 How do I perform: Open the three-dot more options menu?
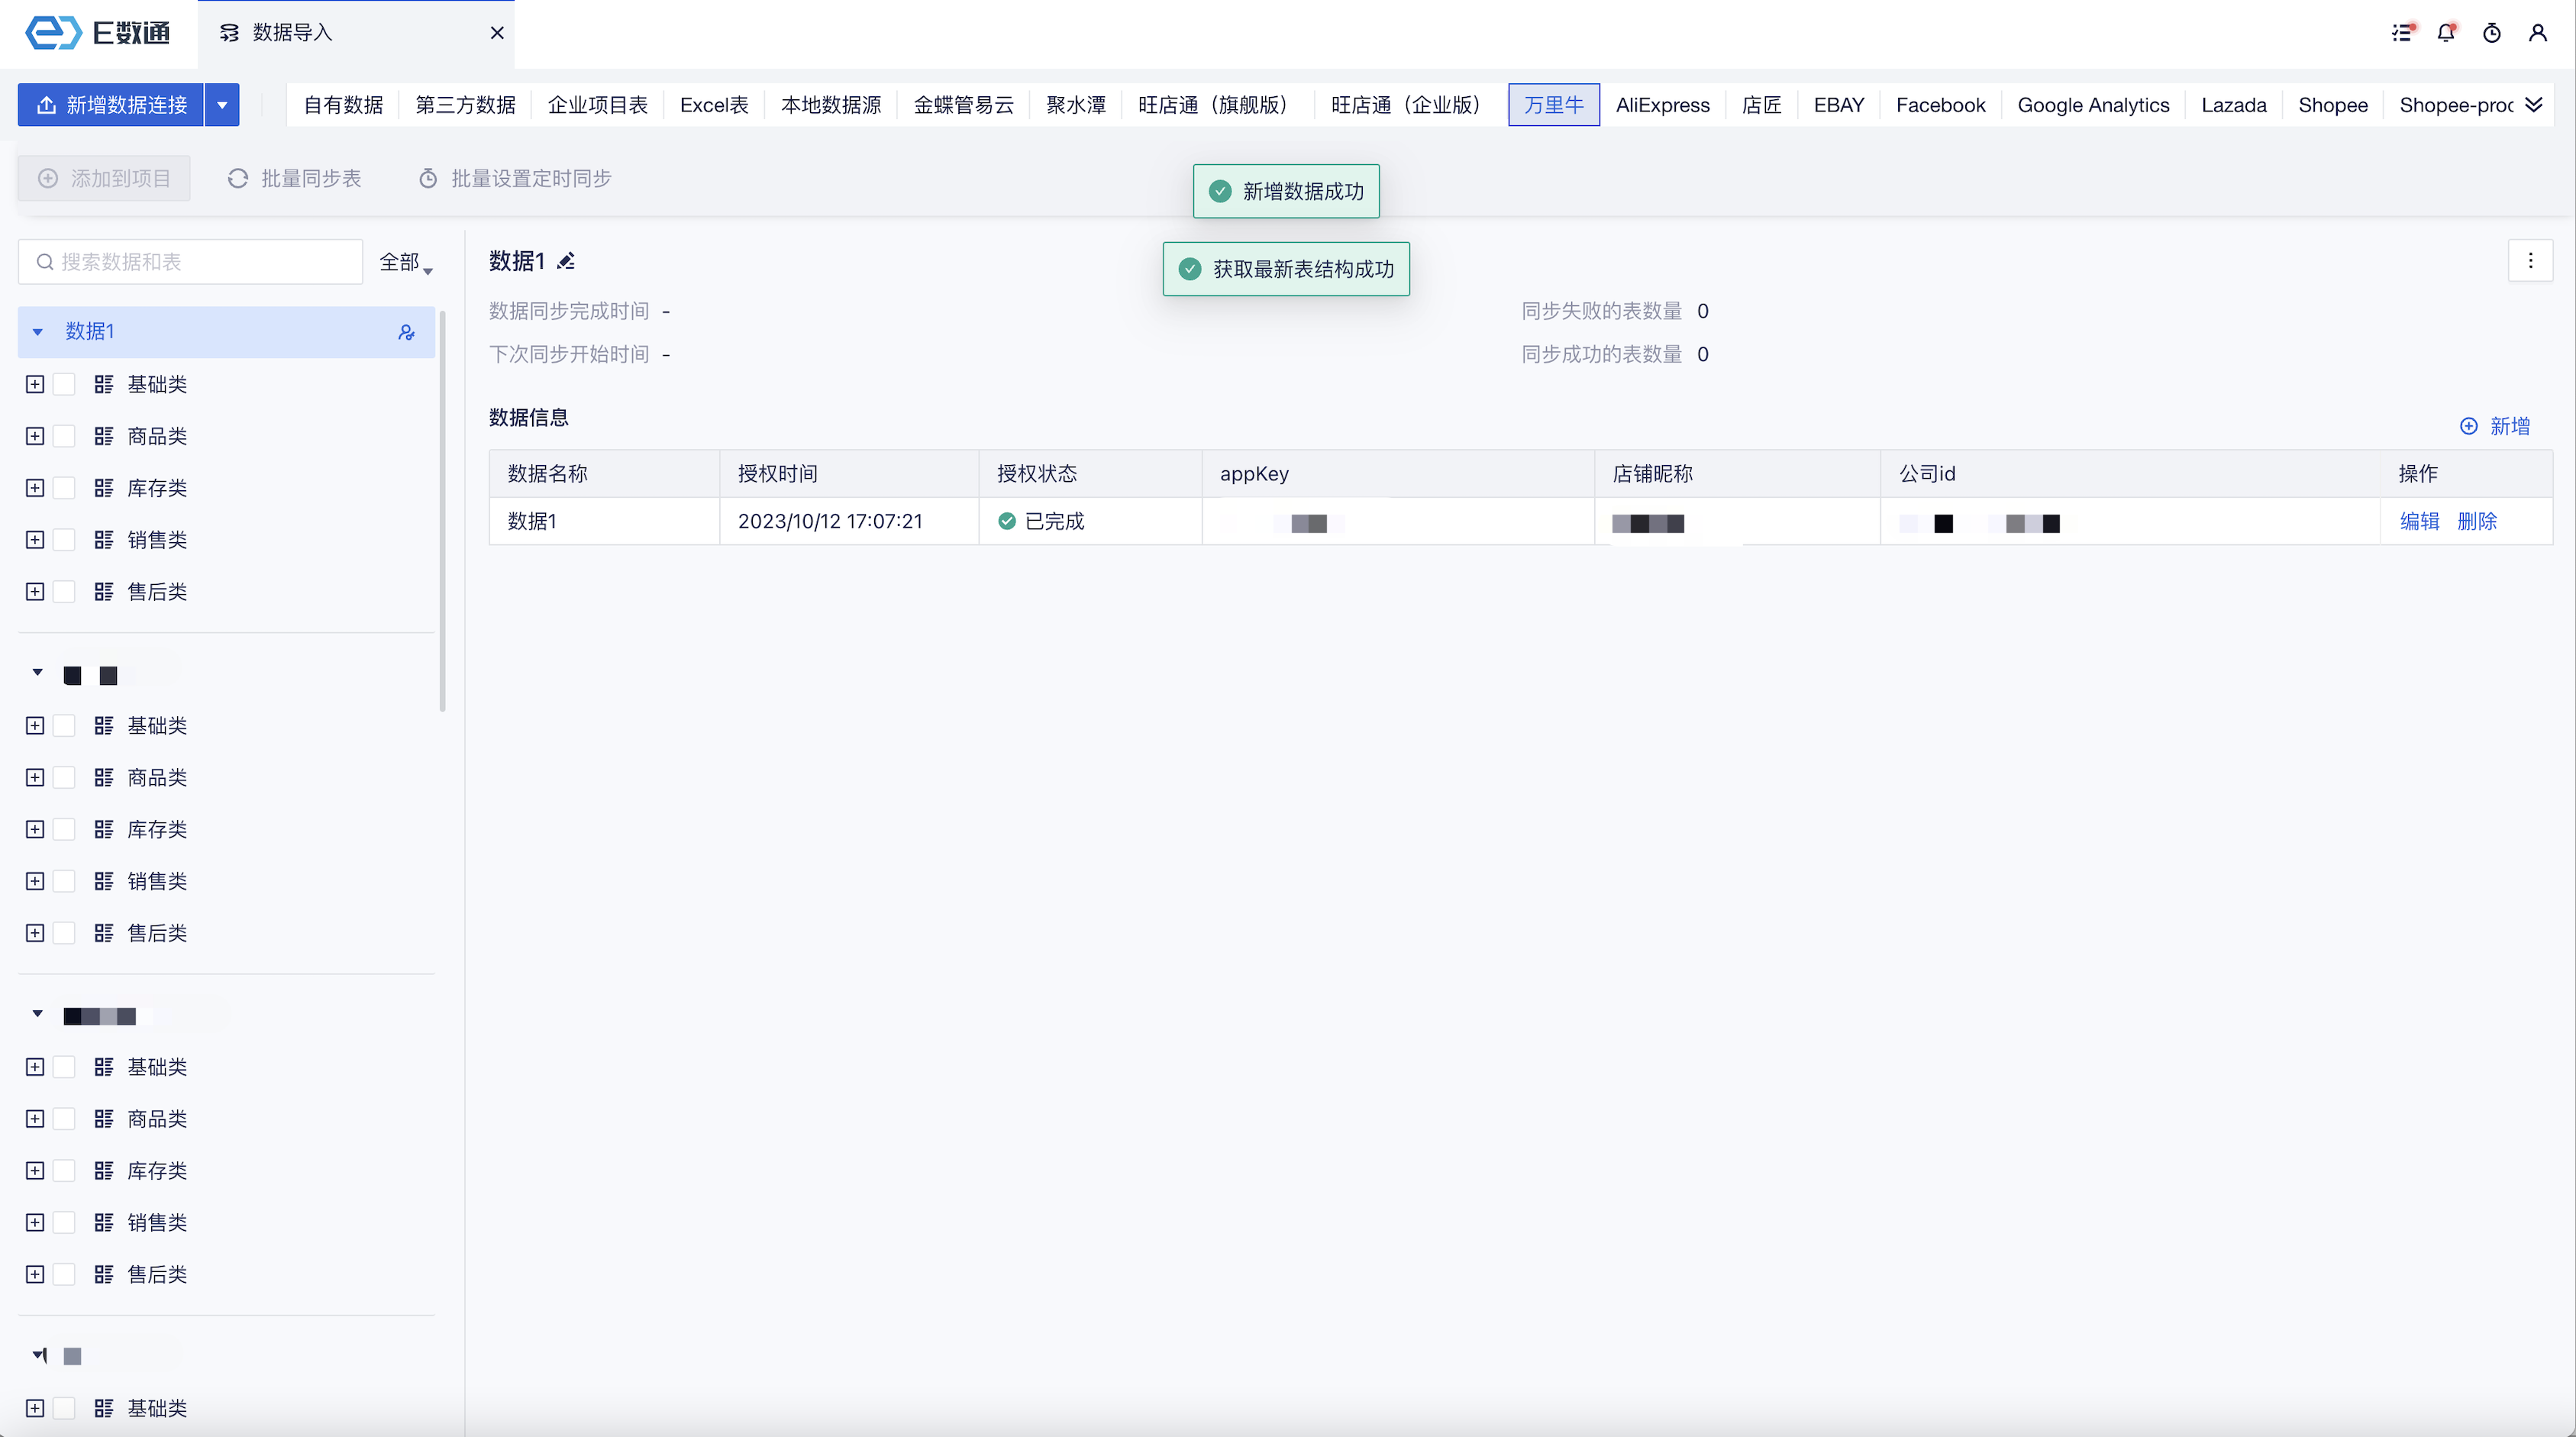pos(2530,261)
